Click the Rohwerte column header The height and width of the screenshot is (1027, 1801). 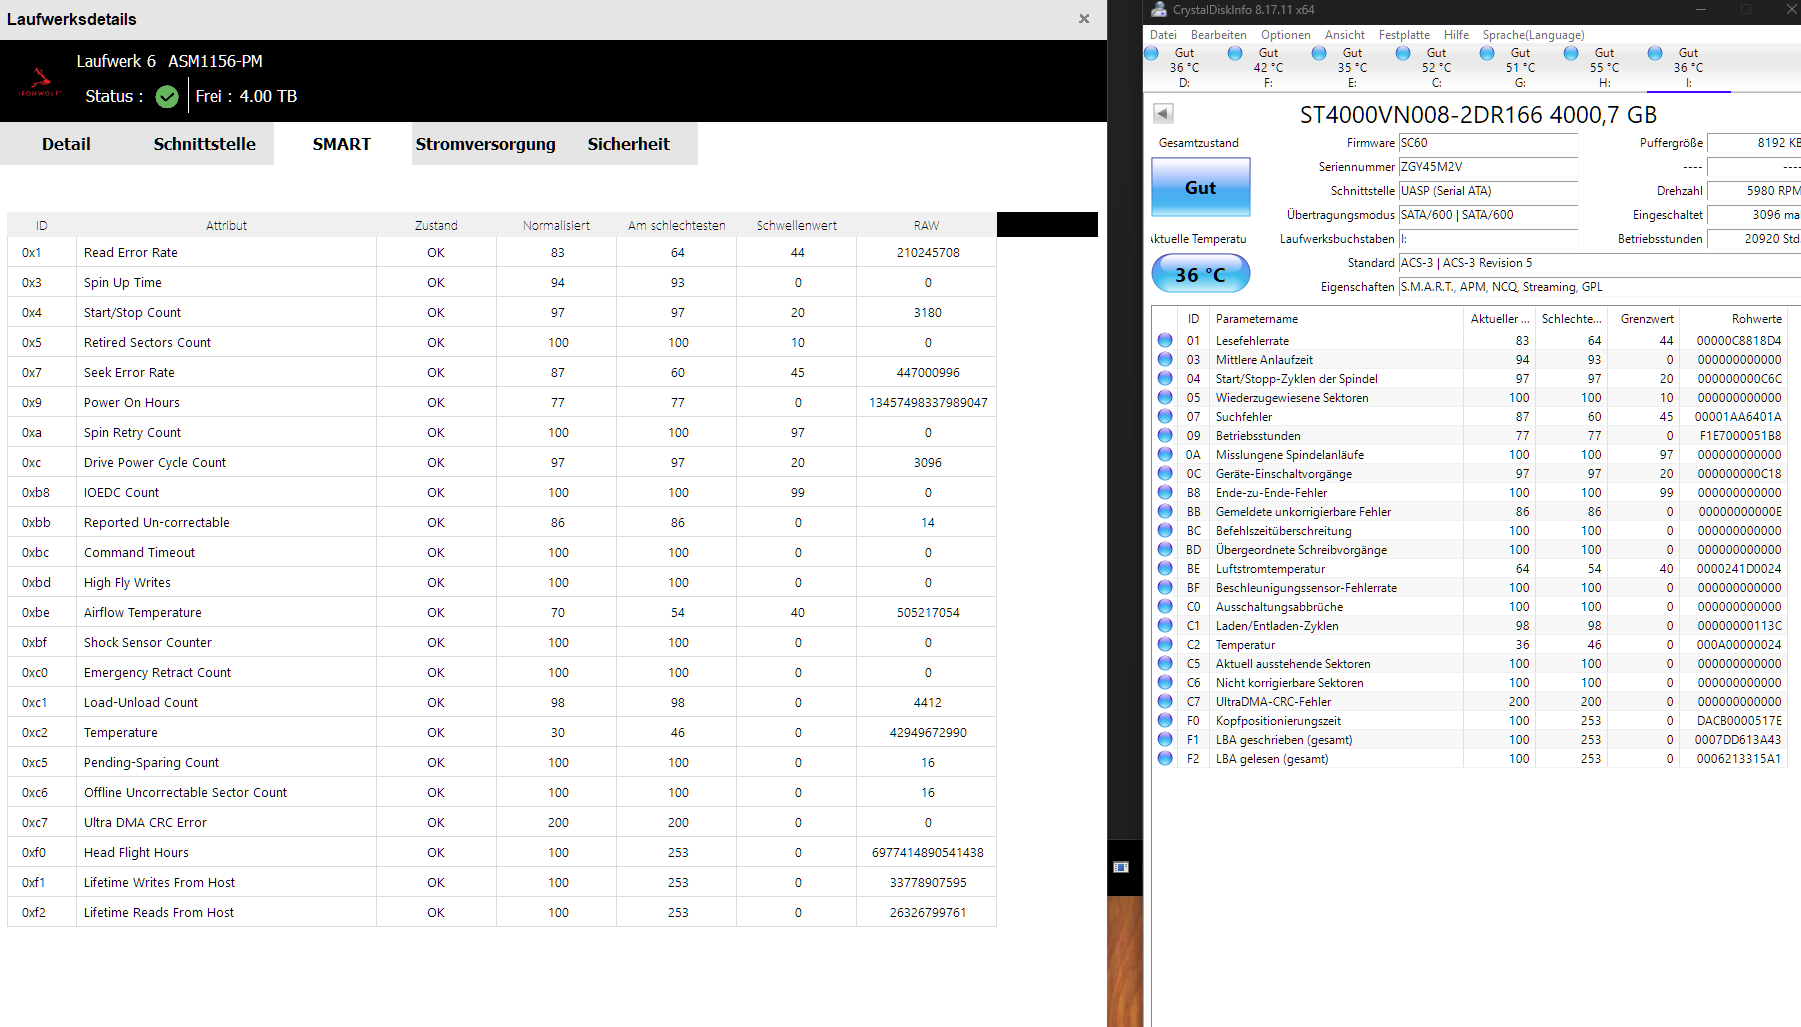(1735, 319)
